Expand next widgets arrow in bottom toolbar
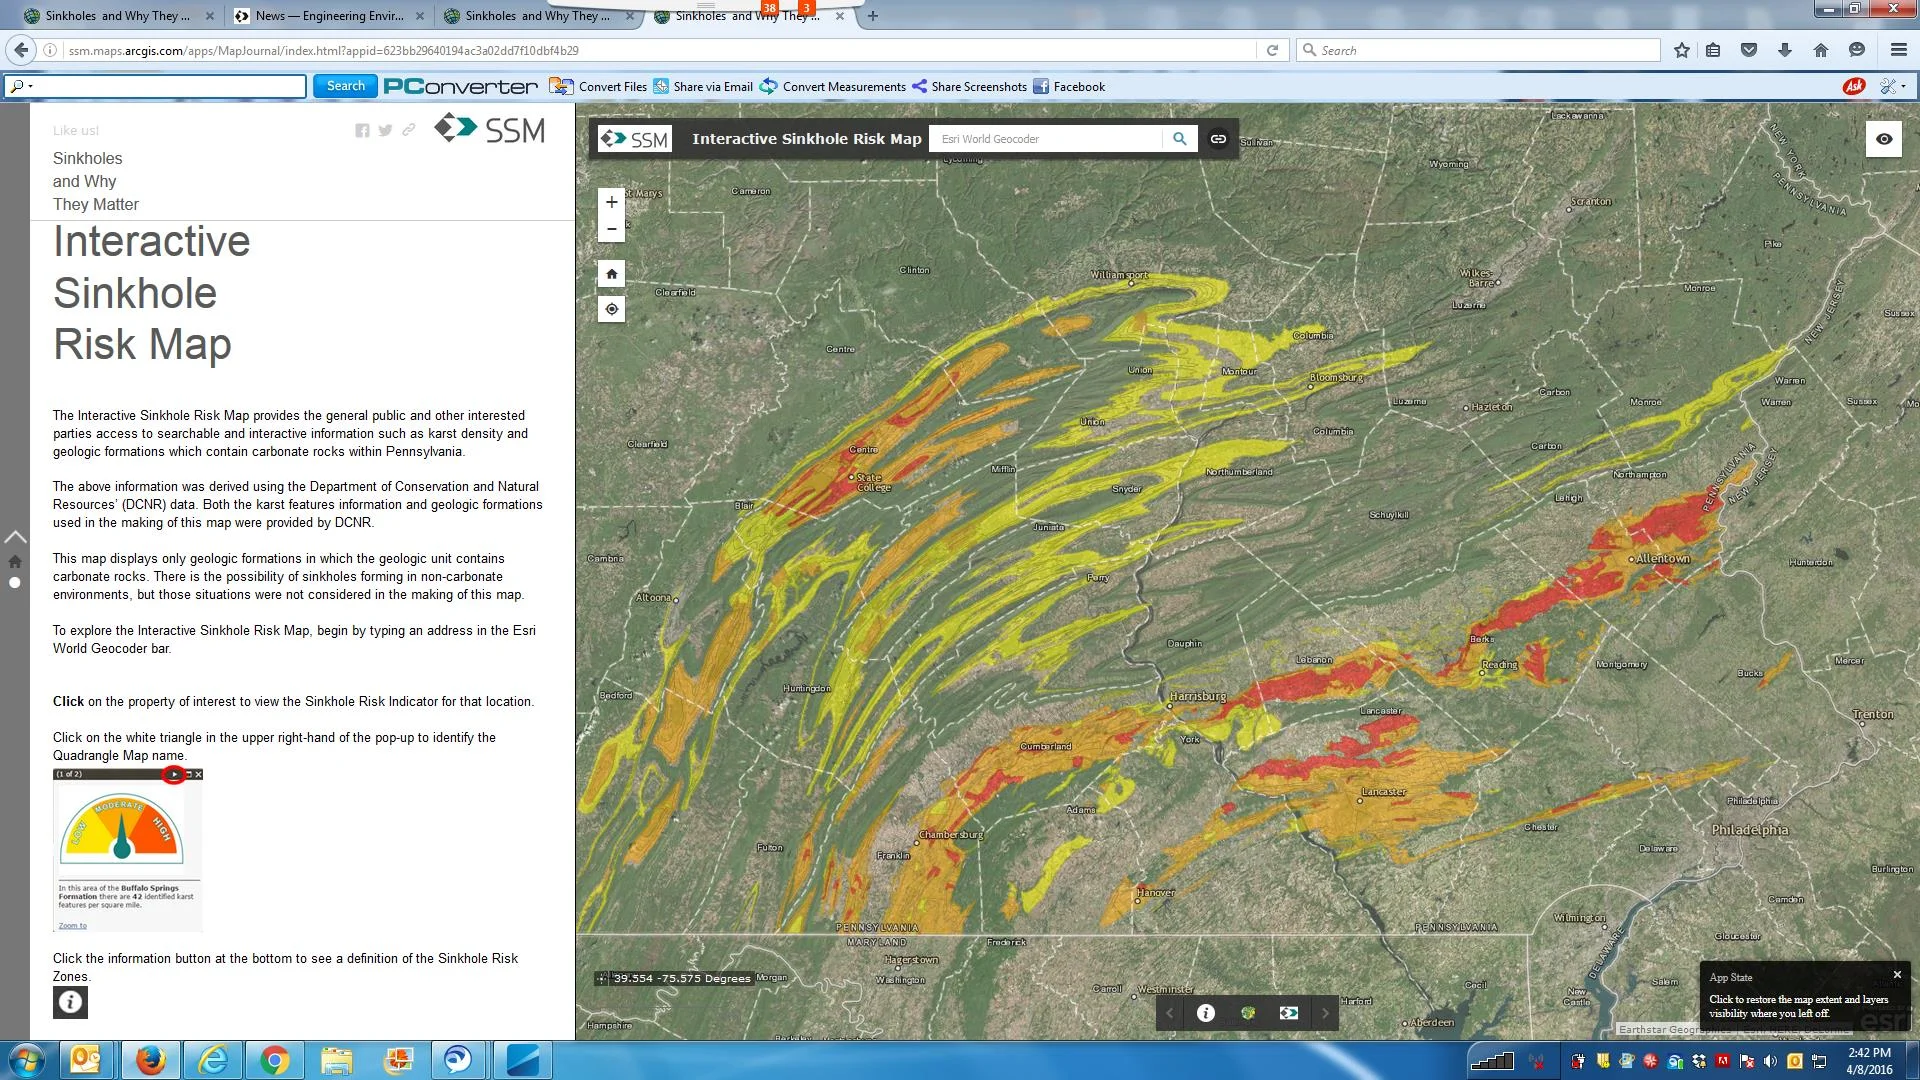This screenshot has height=1080, width=1920. click(x=1326, y=1013)
